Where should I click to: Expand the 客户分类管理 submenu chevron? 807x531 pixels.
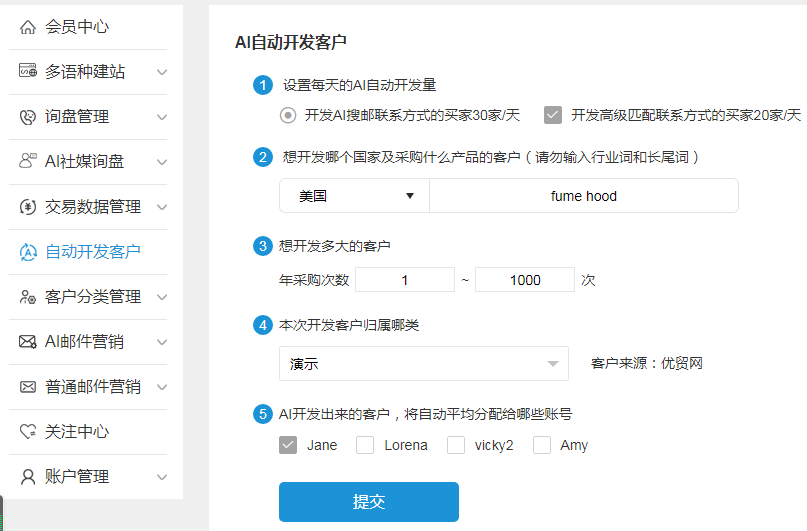(x=162, y=297)
